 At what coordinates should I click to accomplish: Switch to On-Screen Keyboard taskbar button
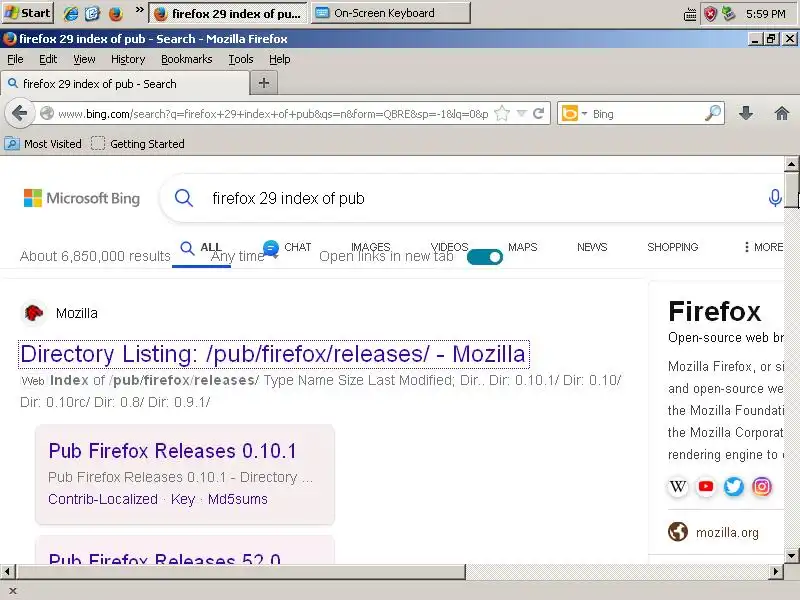391,13
